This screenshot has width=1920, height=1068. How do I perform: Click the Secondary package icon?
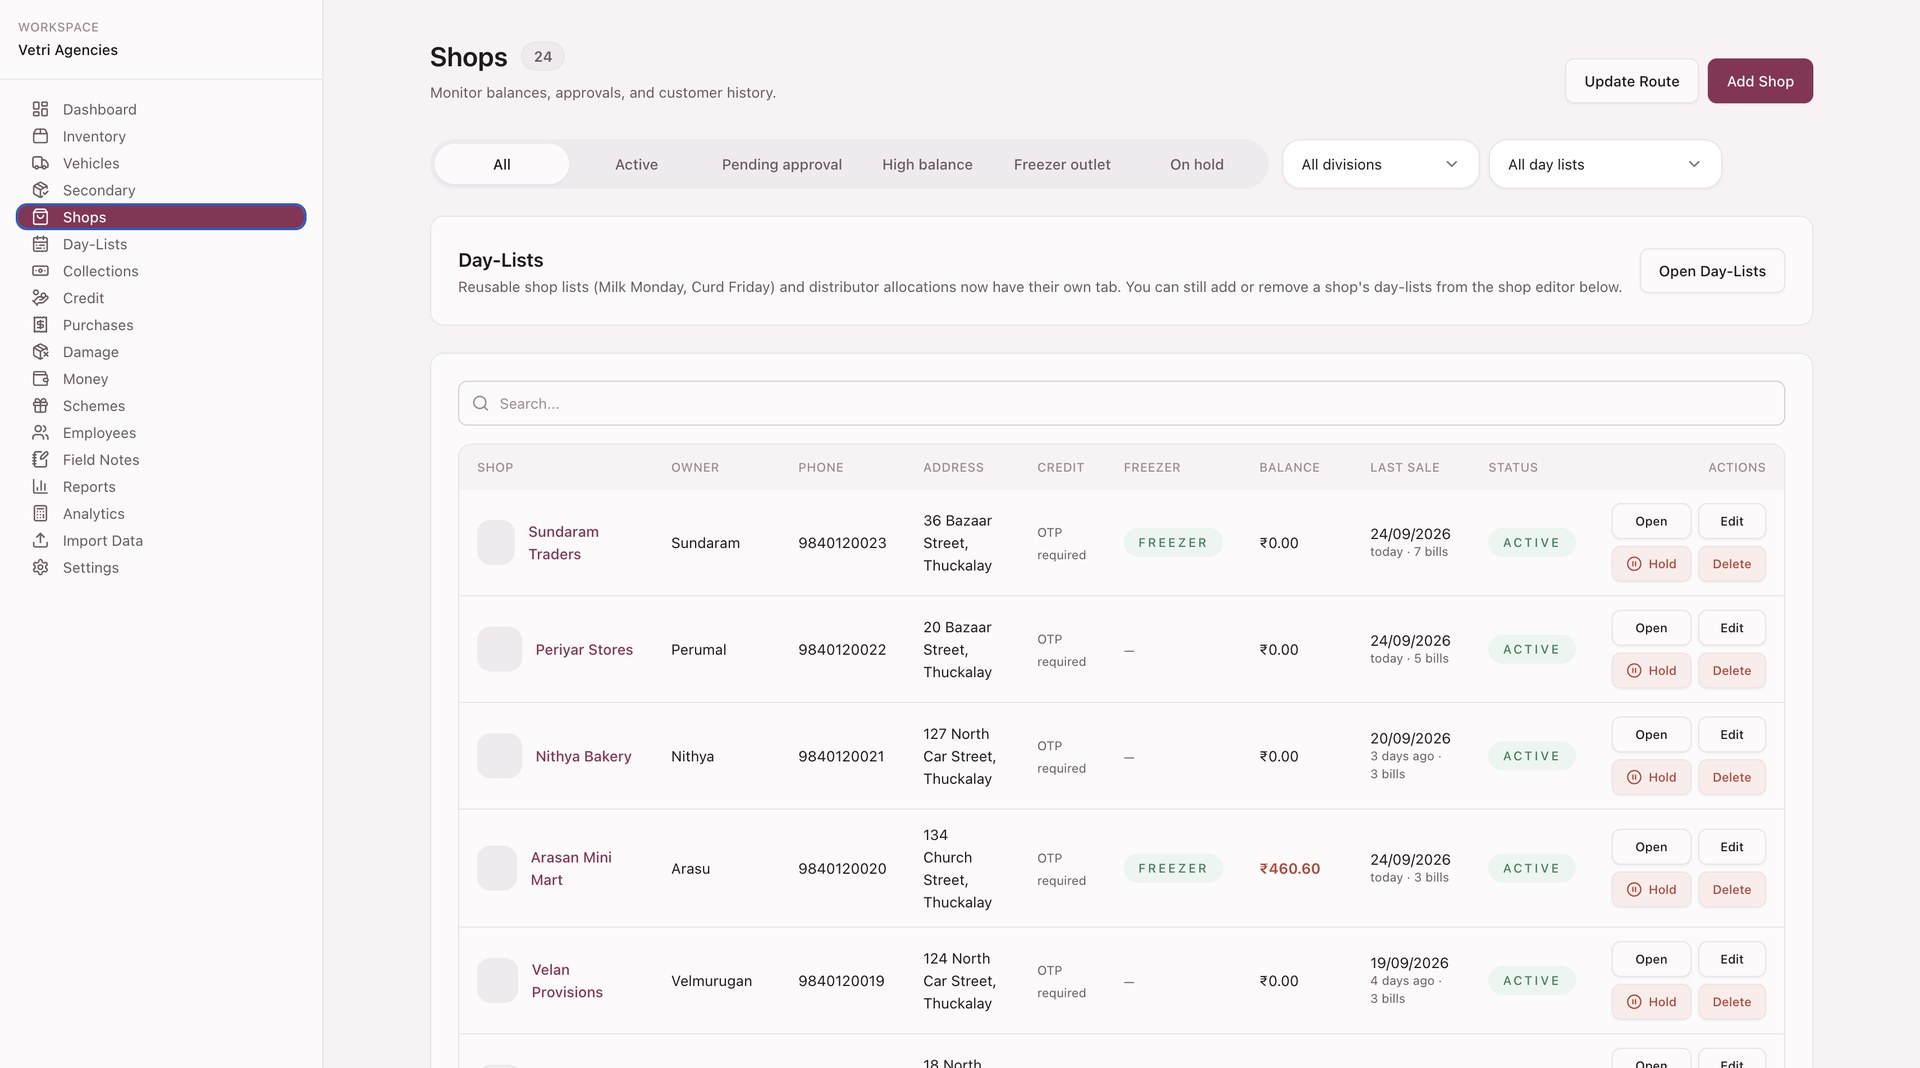(x=40, y=190)
